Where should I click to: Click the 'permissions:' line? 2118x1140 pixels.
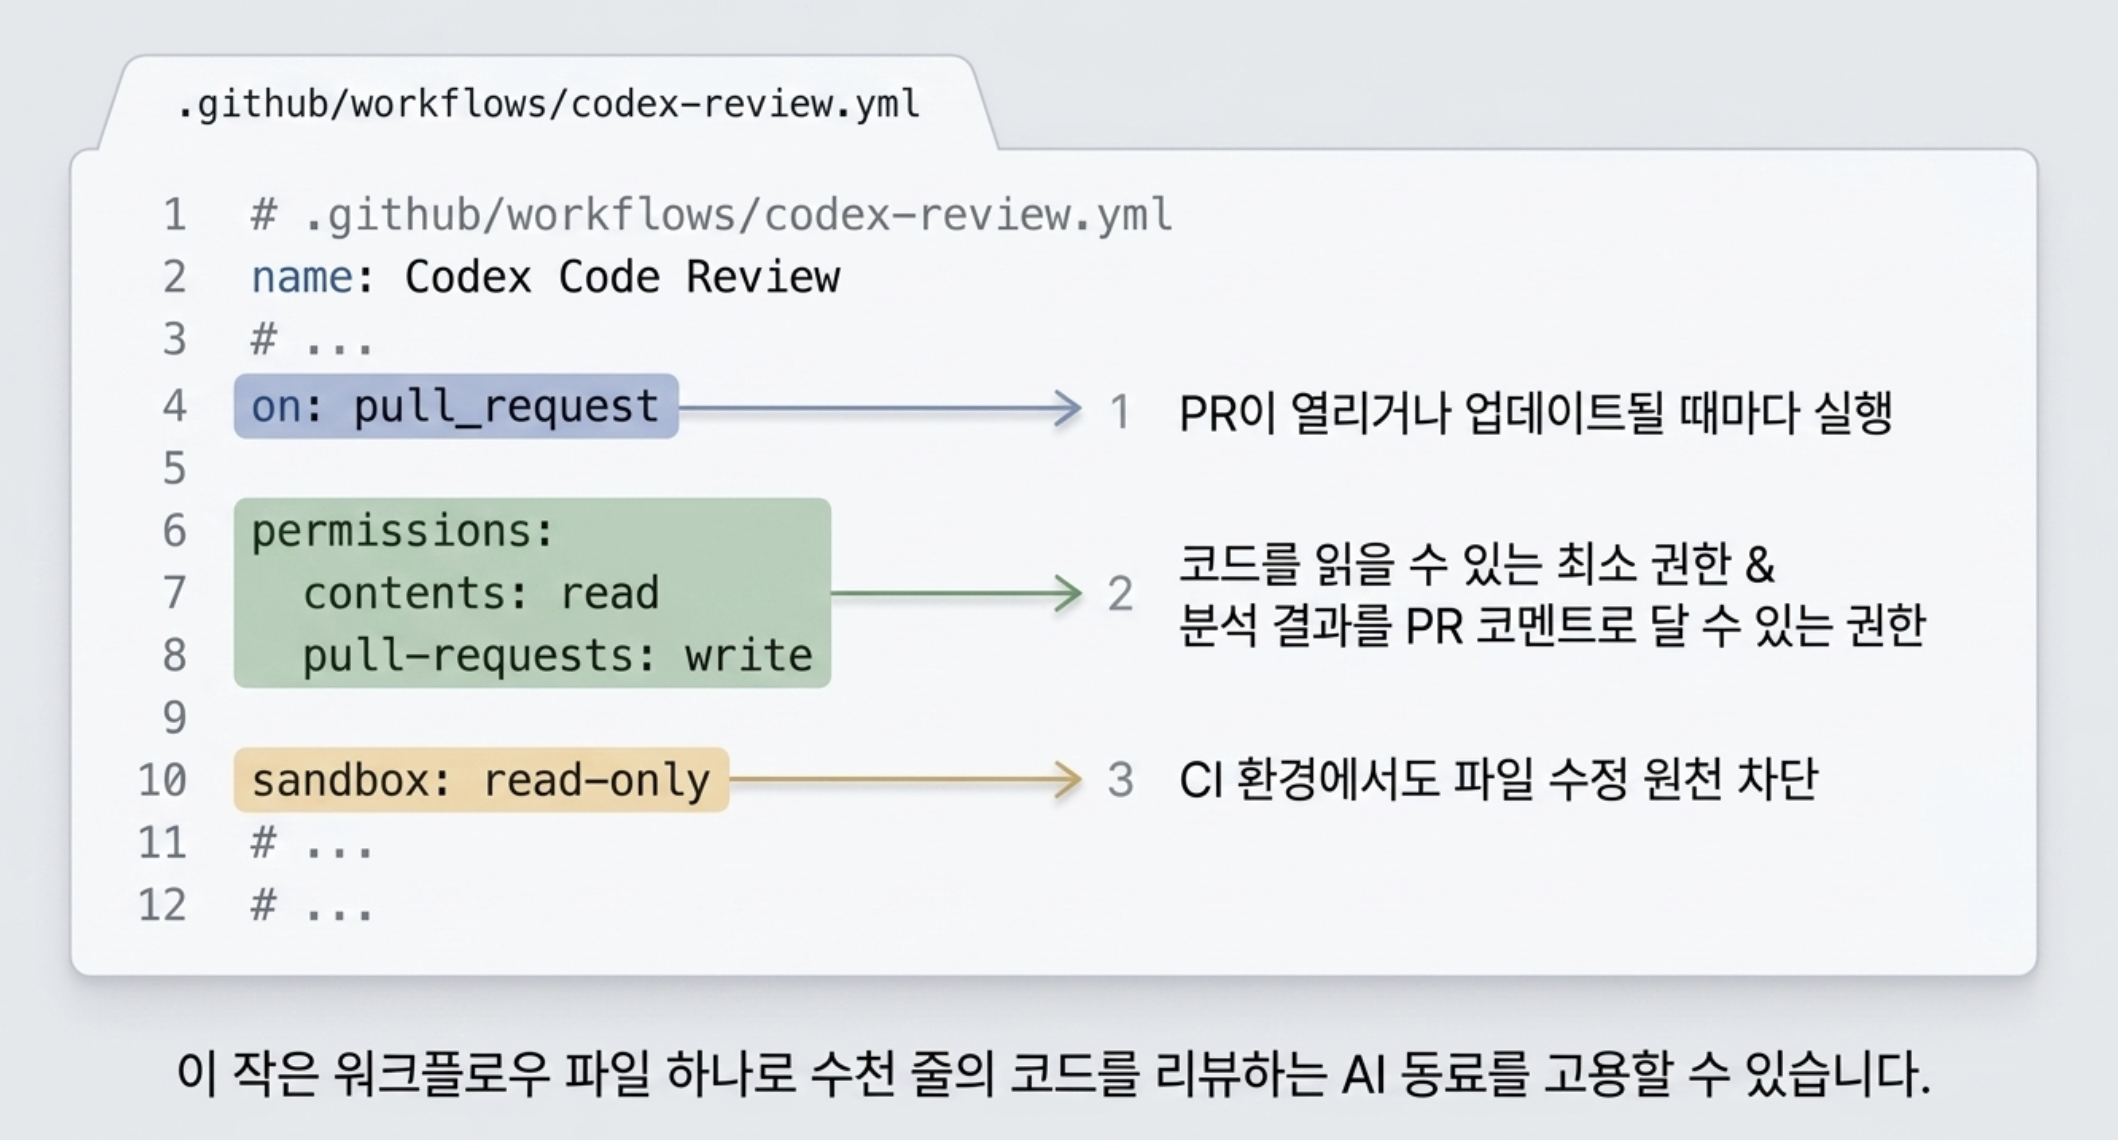[402, 530]
